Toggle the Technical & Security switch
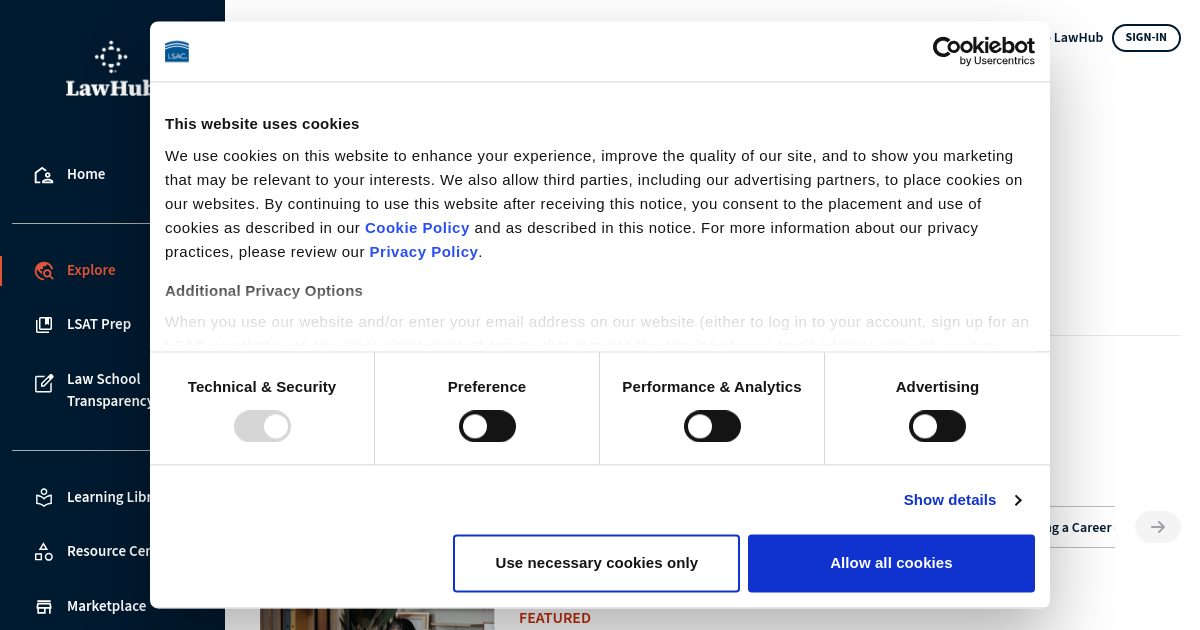 [262, 426]
